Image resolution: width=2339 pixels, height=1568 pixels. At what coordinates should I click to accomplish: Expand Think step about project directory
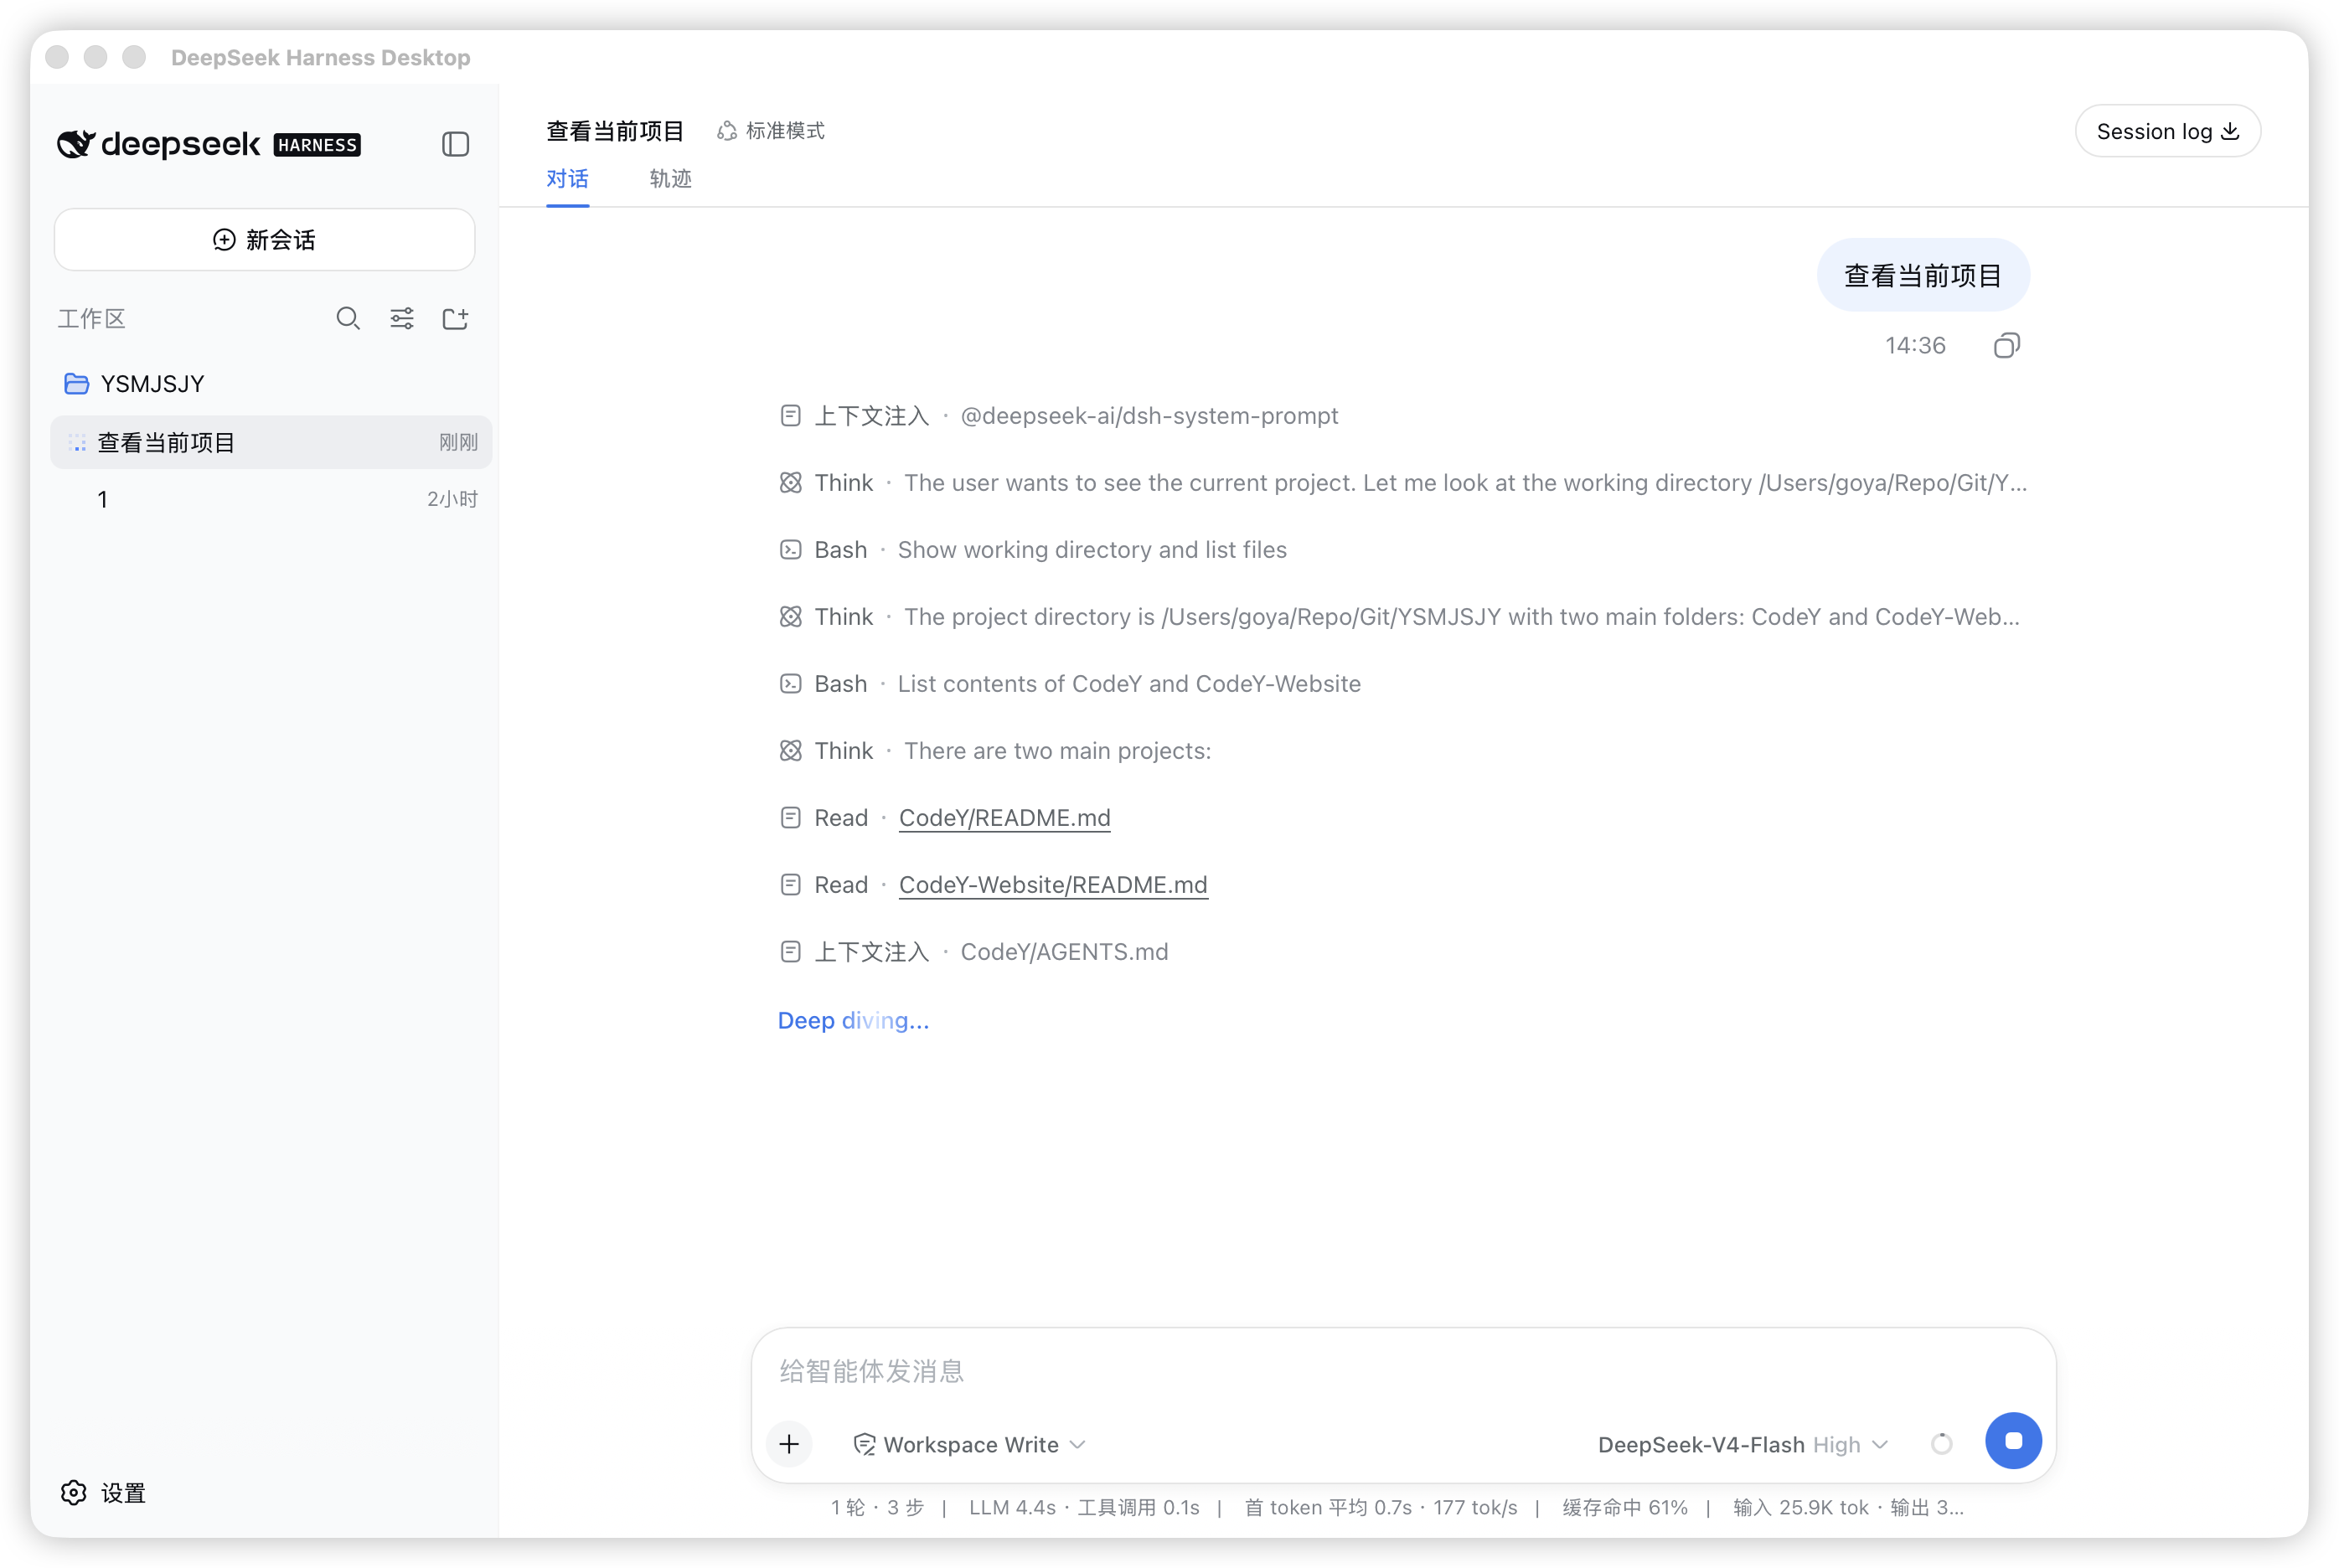pos(1399,617)
